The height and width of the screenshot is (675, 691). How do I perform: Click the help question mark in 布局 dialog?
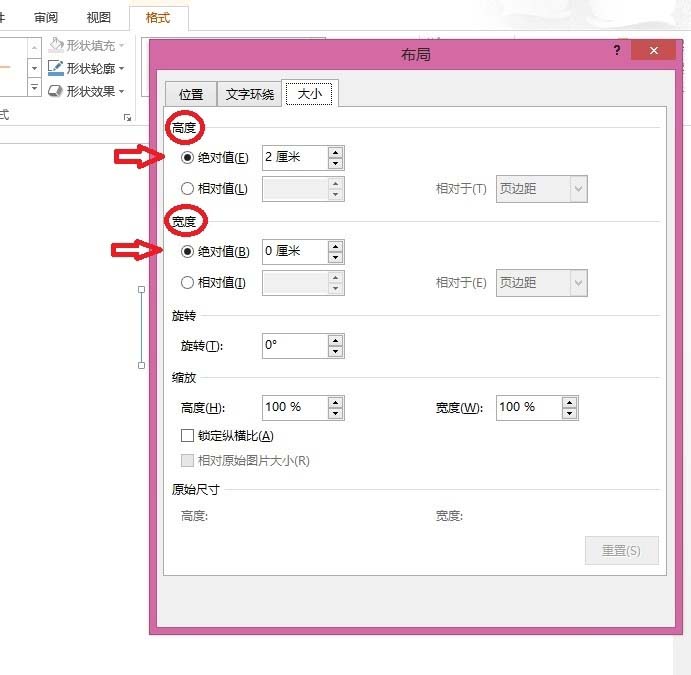tap(617, 50)
